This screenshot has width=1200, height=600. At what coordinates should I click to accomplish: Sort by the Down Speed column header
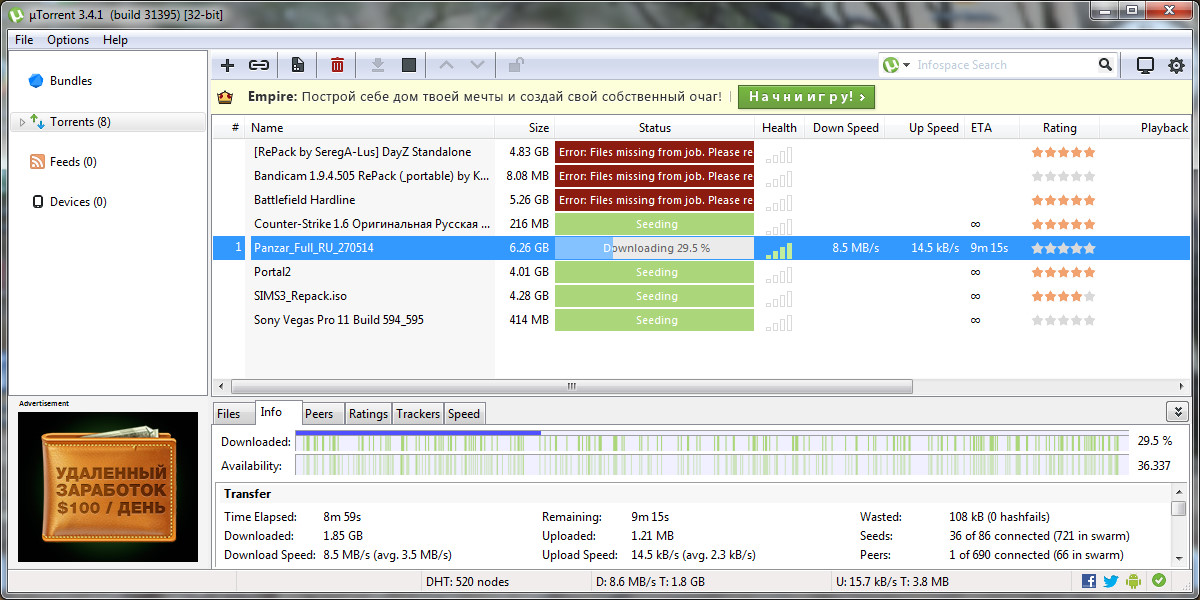845,128
